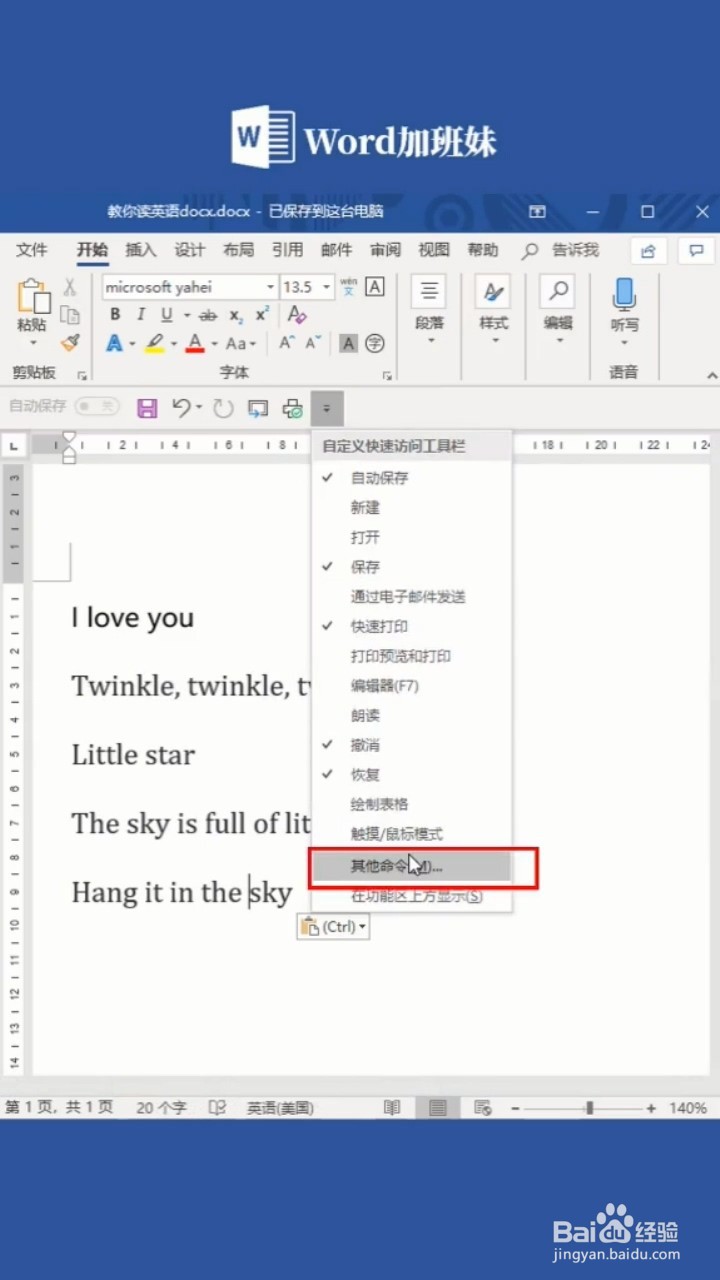Open the Styles (样式) group

(493, 309)
